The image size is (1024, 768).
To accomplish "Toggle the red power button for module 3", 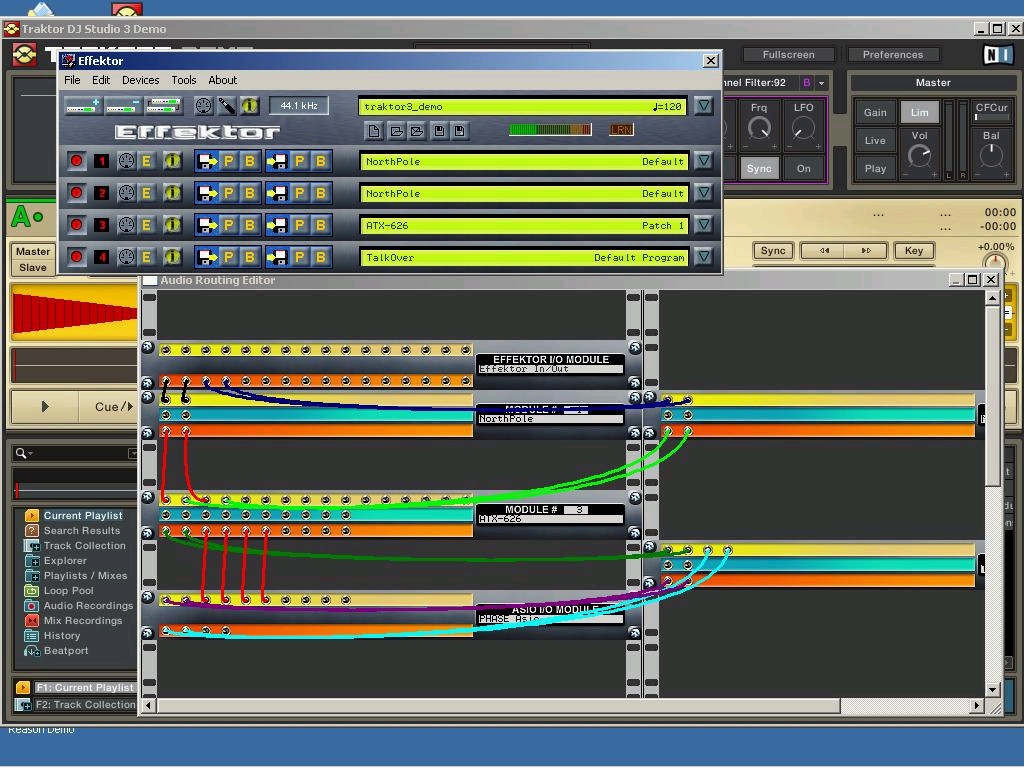I will 76,225.
